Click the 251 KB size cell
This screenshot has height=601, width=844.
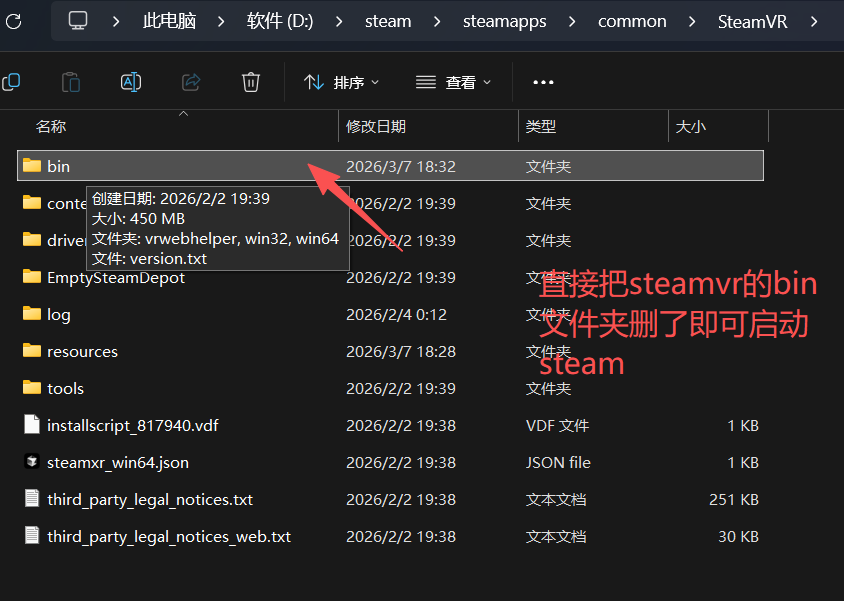pyautogui.click(x=734, y=500)
